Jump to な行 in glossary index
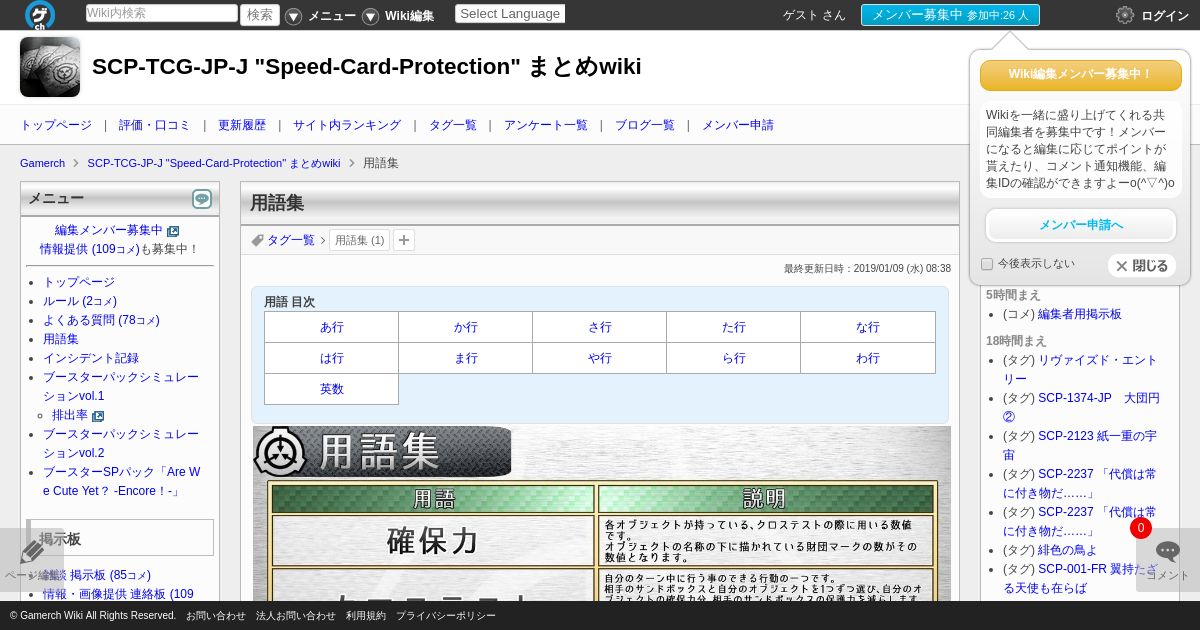This screenshot has height=630, width=1200. [868, 328]
